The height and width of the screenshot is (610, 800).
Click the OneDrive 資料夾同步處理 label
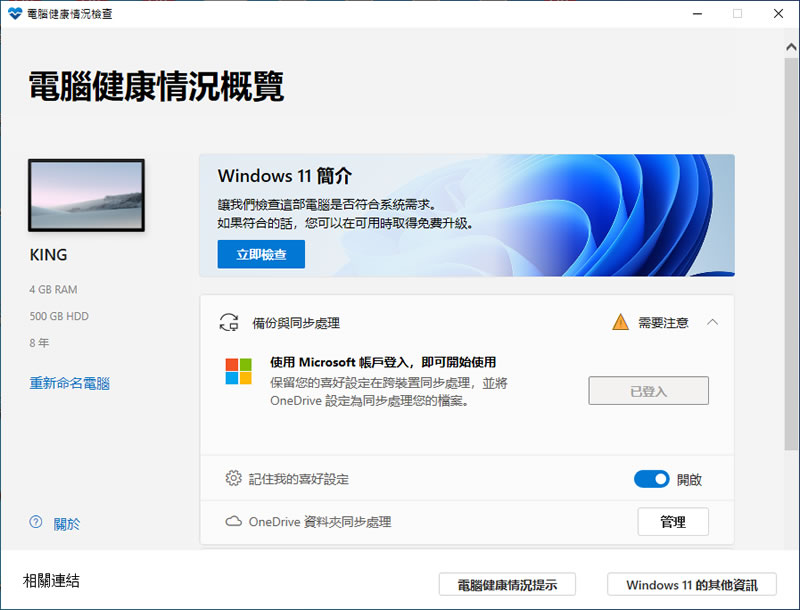(320, 522)
